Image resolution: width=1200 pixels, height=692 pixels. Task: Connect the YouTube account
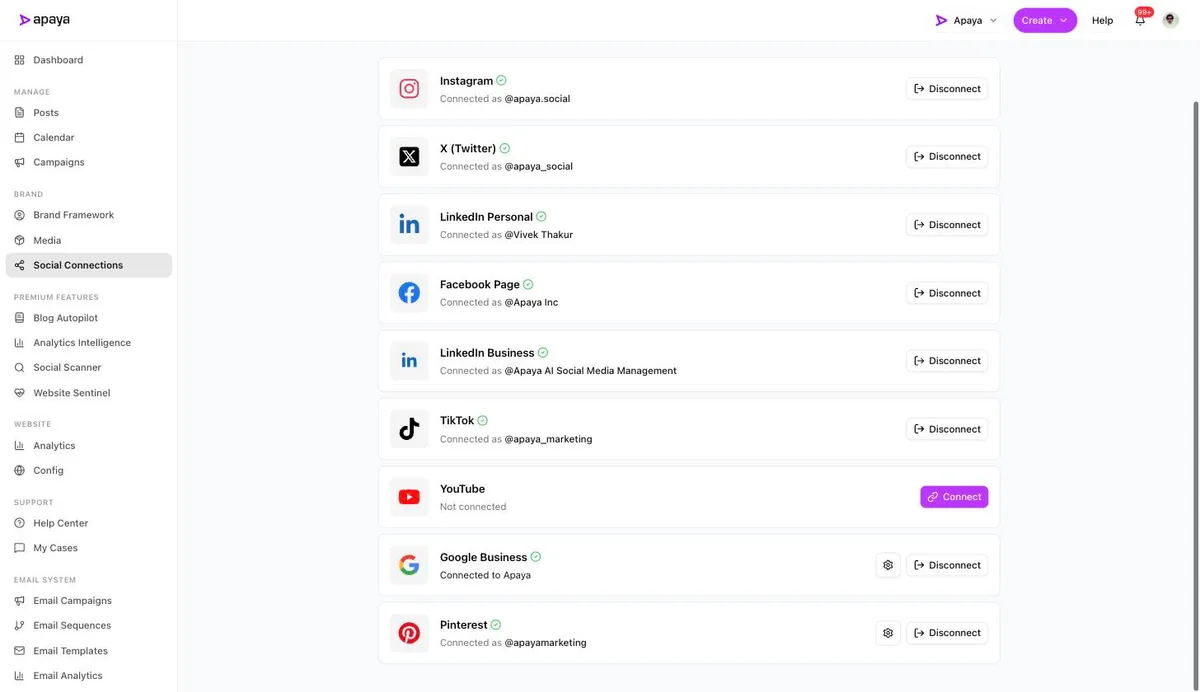(x=954, y=497)
